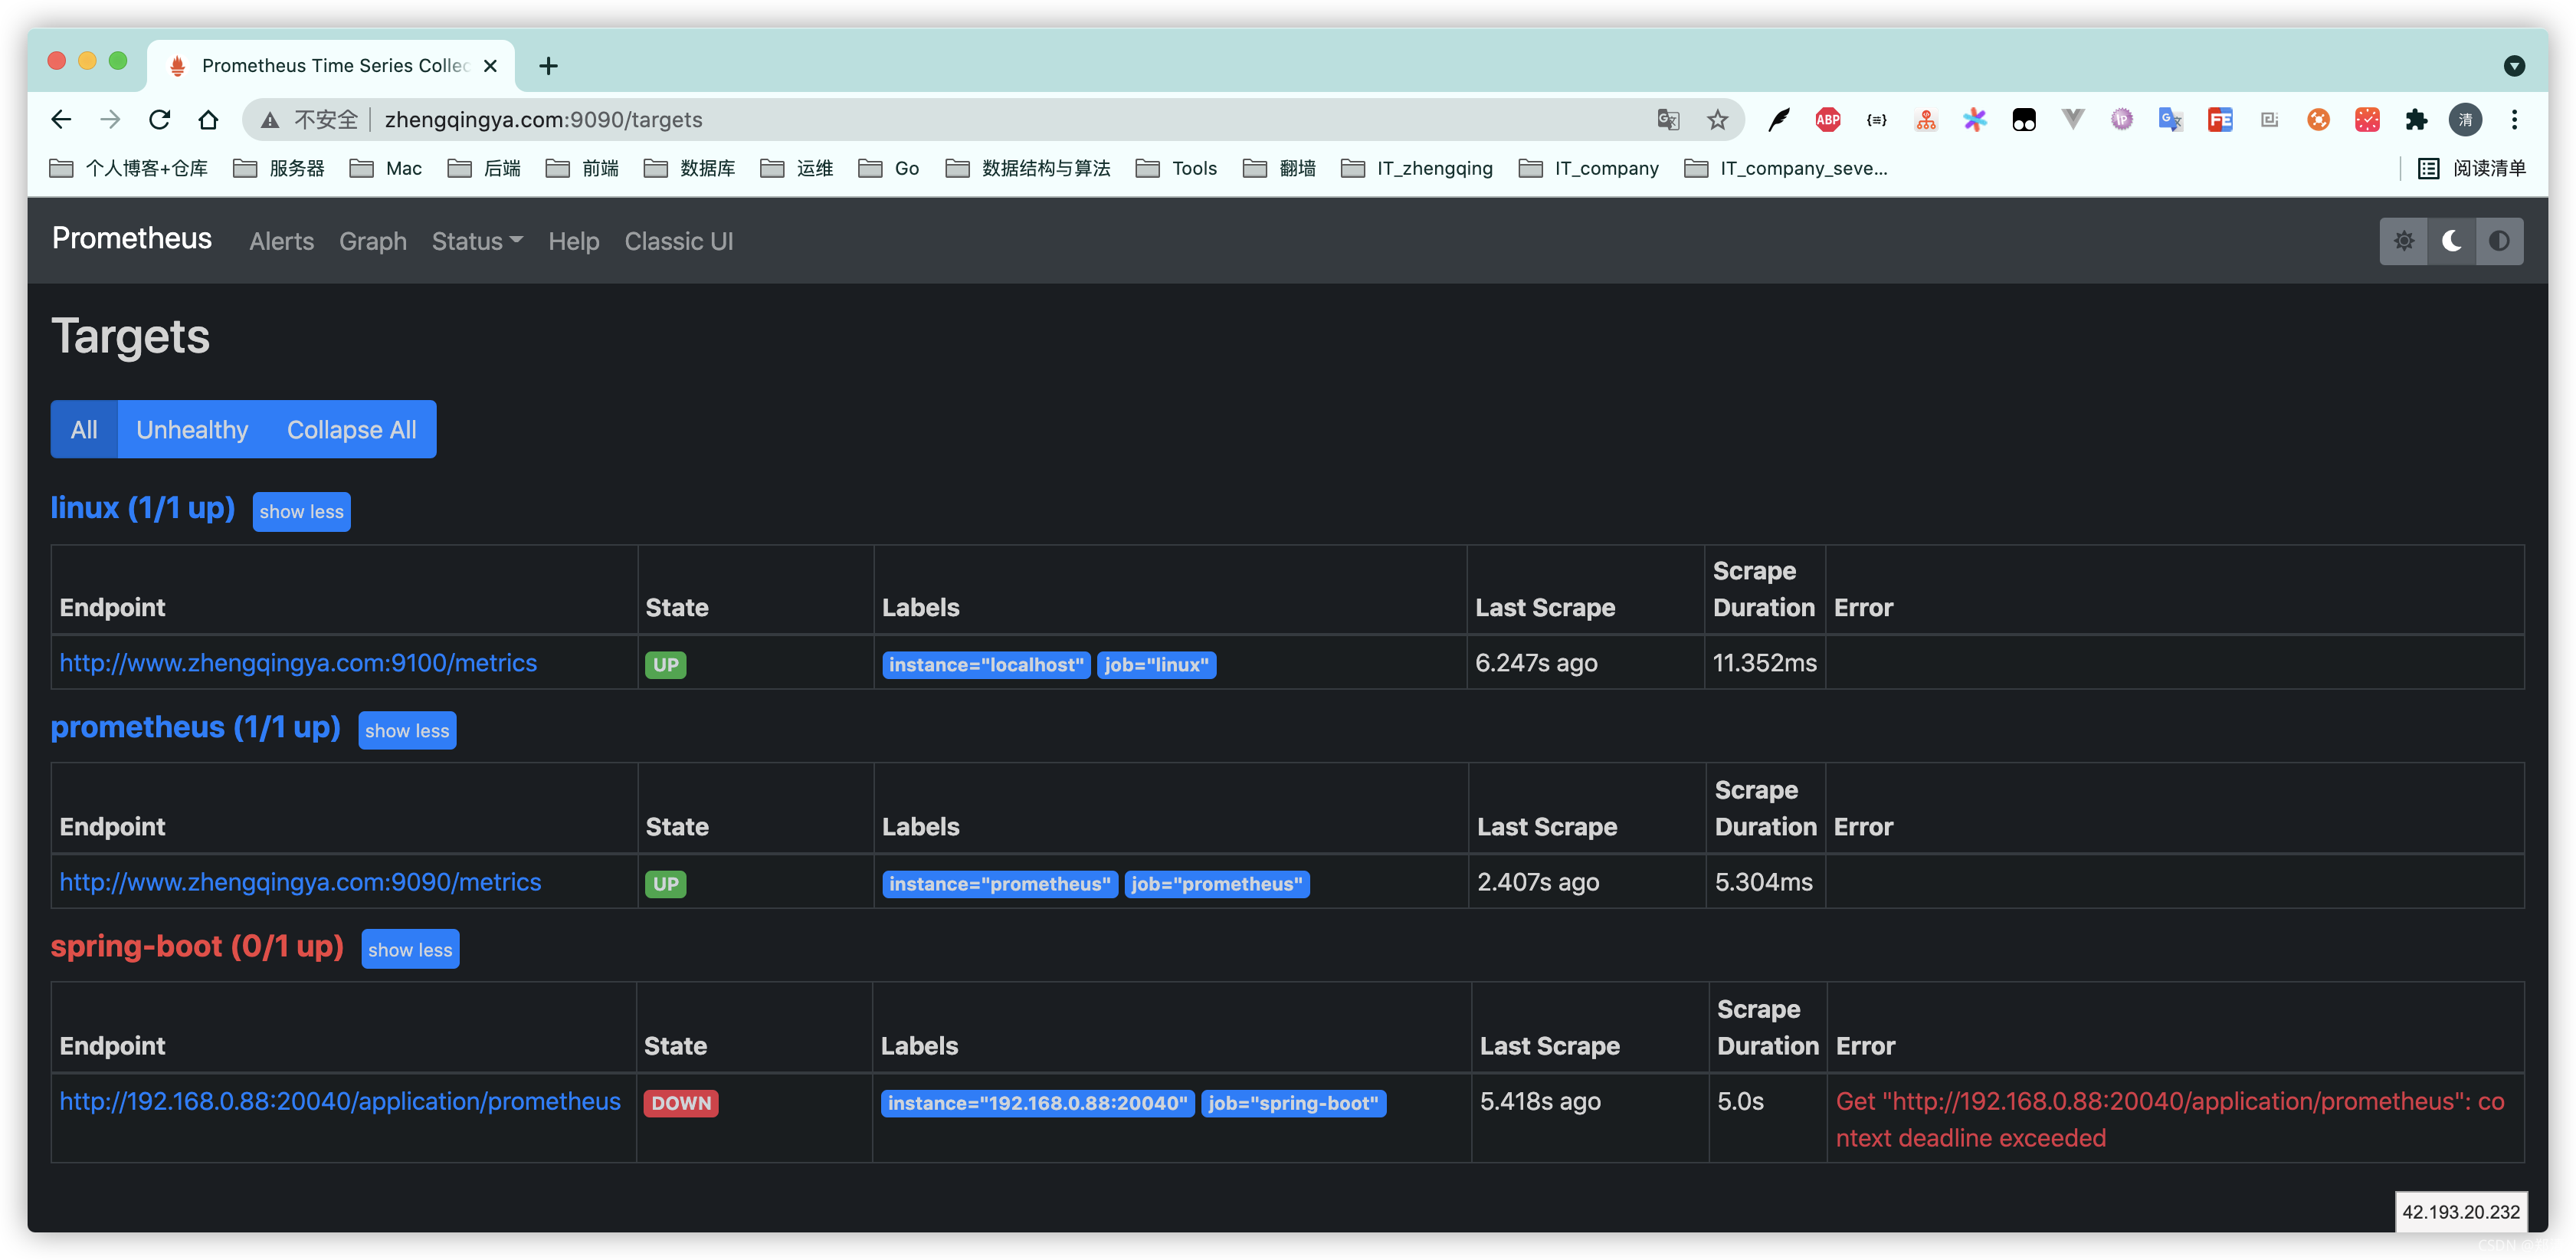Click the DOWN state badge
Screen dimensions: 2576x1260
coord(681,1103)
